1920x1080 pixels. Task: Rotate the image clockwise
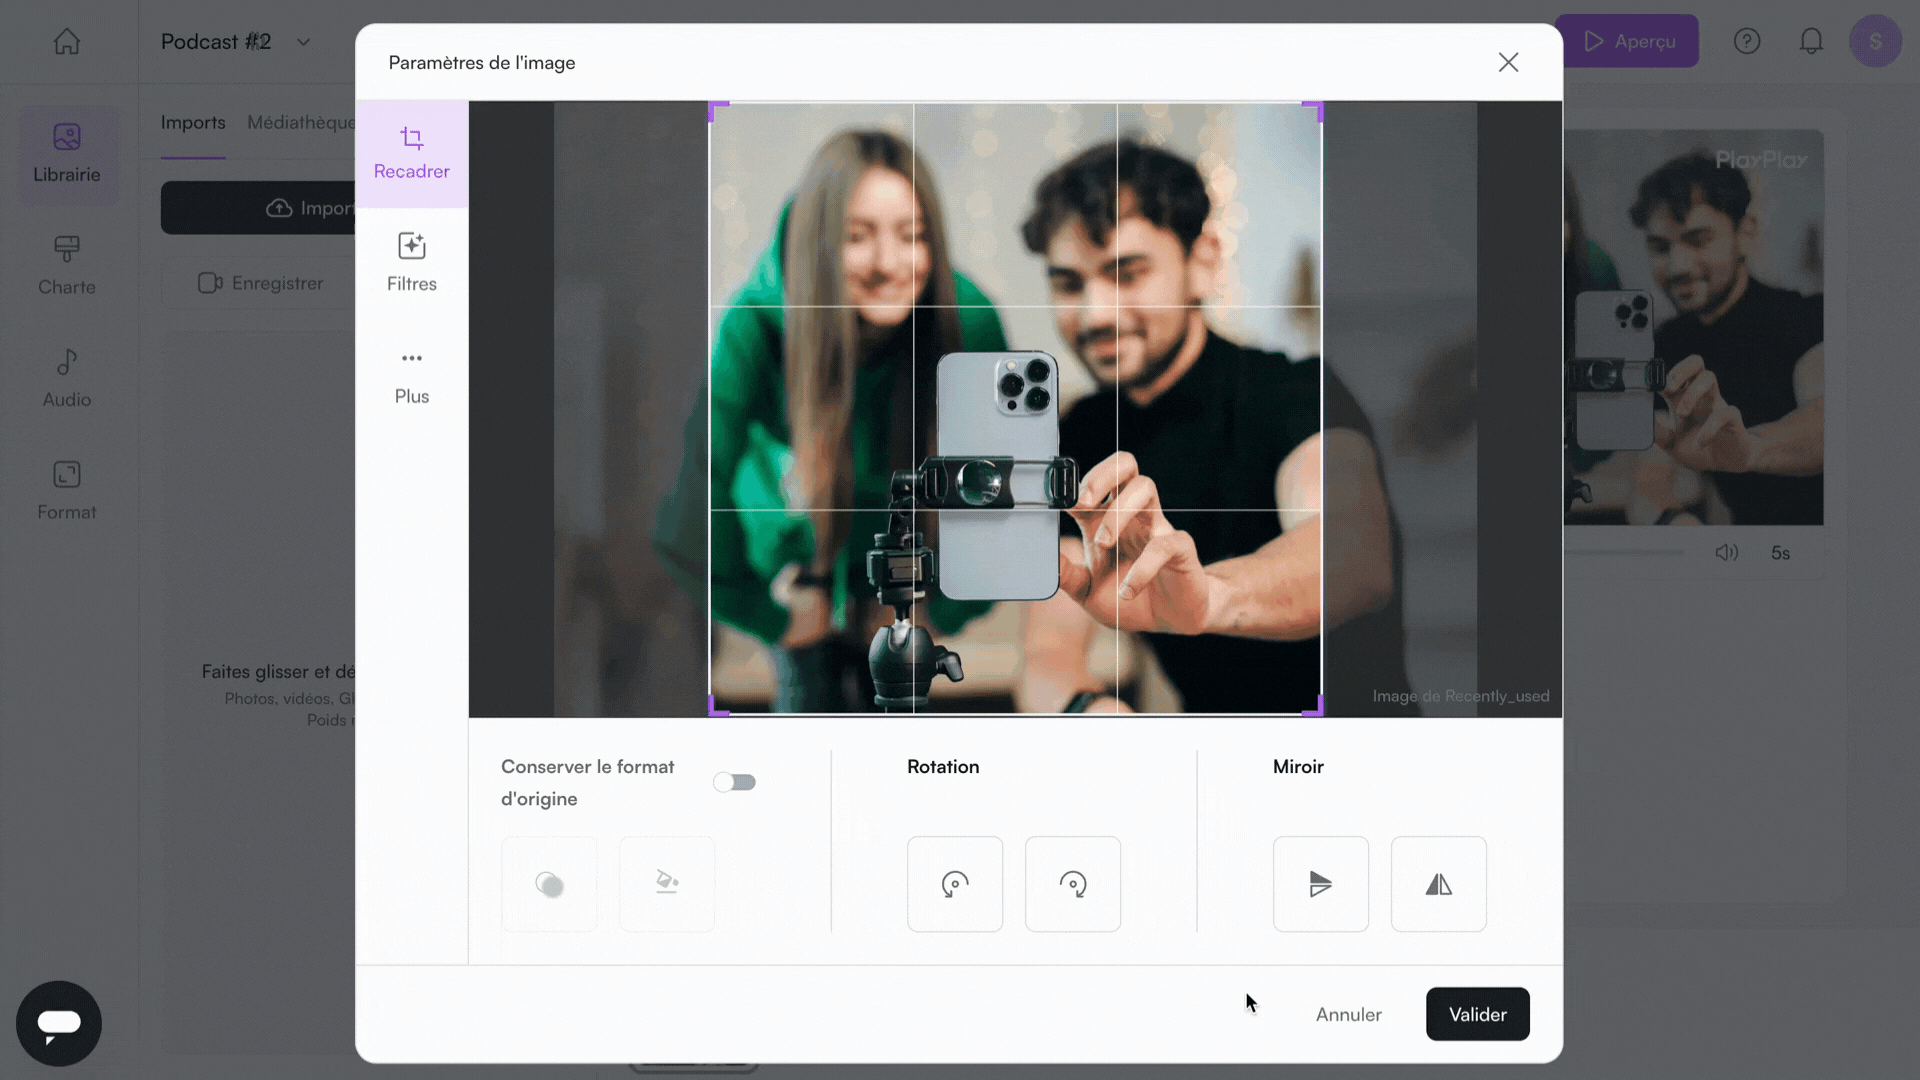click(1072, 884)
